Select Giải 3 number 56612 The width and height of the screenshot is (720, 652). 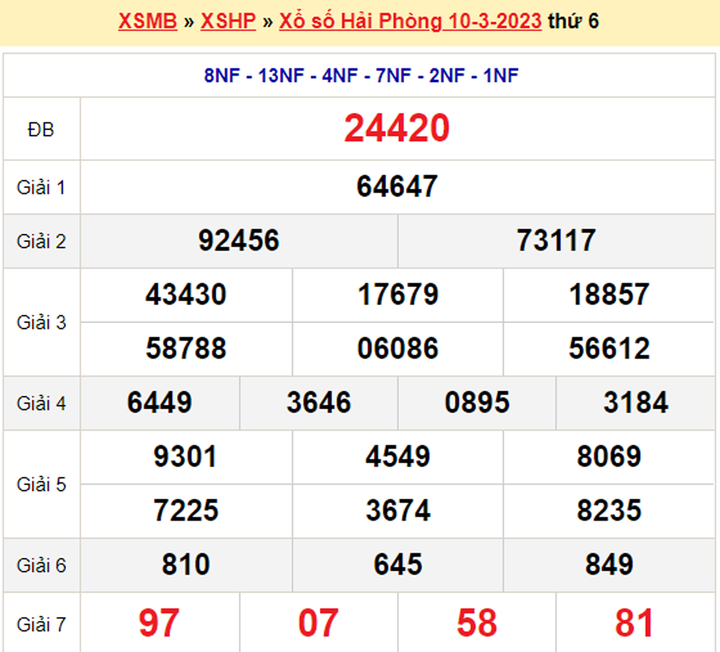[x=609, y=348]
